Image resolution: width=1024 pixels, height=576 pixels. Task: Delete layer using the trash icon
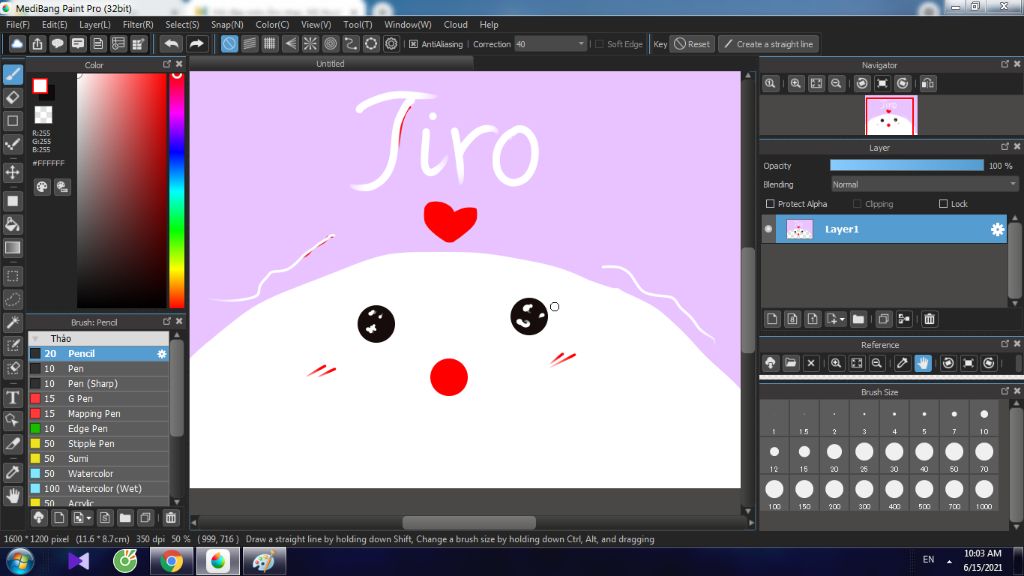(929, 319)
